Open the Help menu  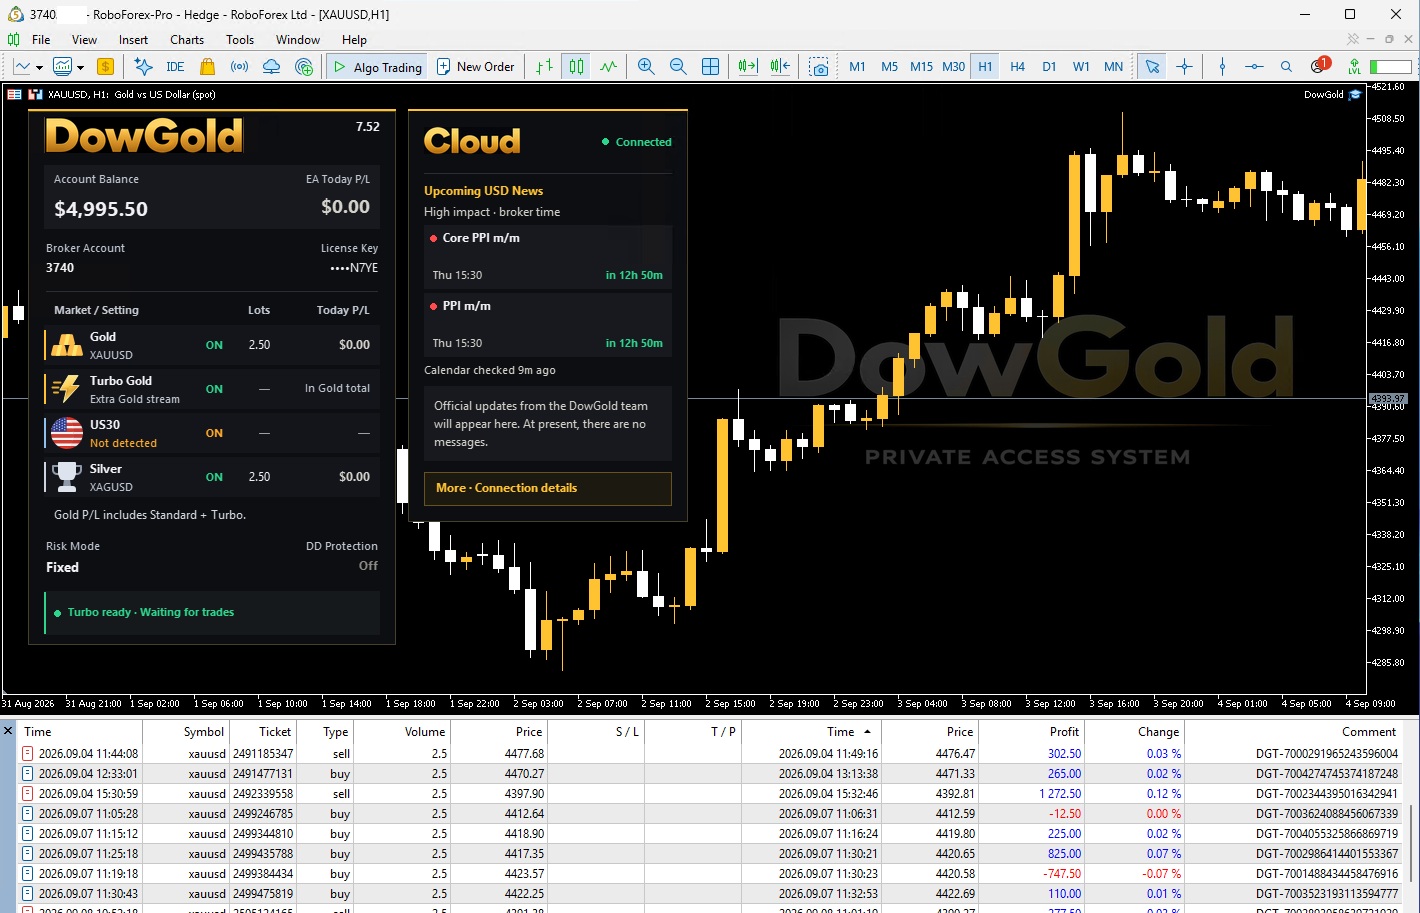tap(355, 40)
